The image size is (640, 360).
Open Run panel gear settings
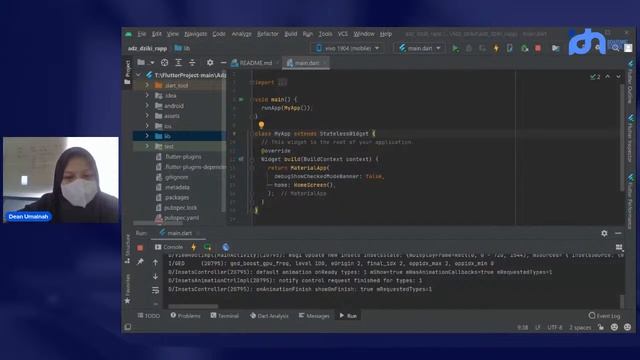604,233
